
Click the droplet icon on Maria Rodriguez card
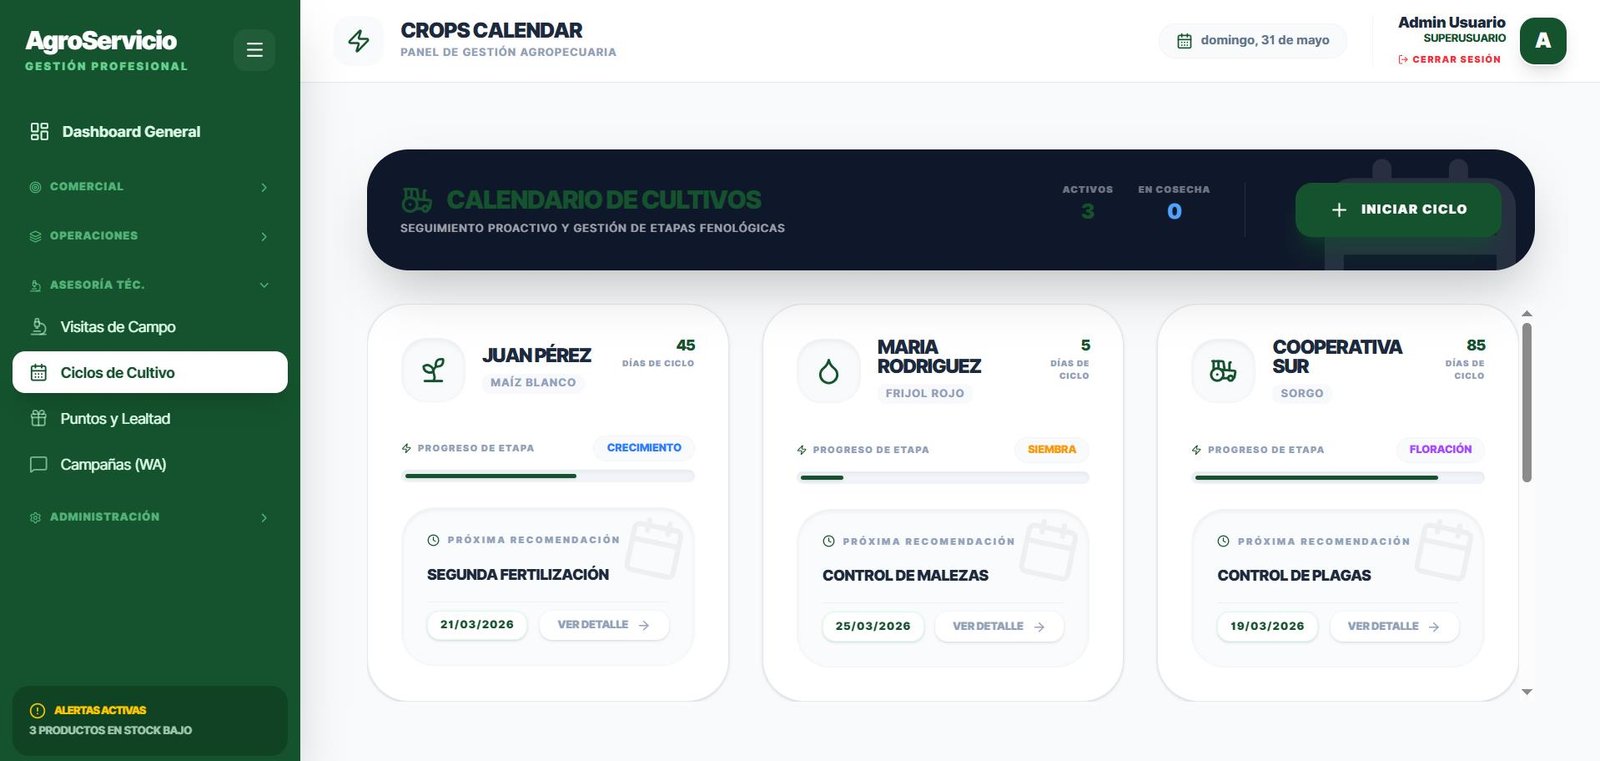(828, 371)
